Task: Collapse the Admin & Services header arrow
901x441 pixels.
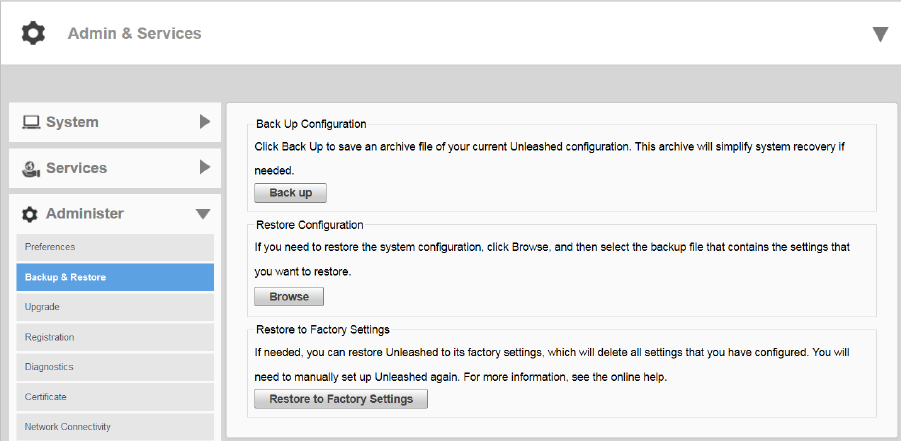Action: tap(880, 34)
